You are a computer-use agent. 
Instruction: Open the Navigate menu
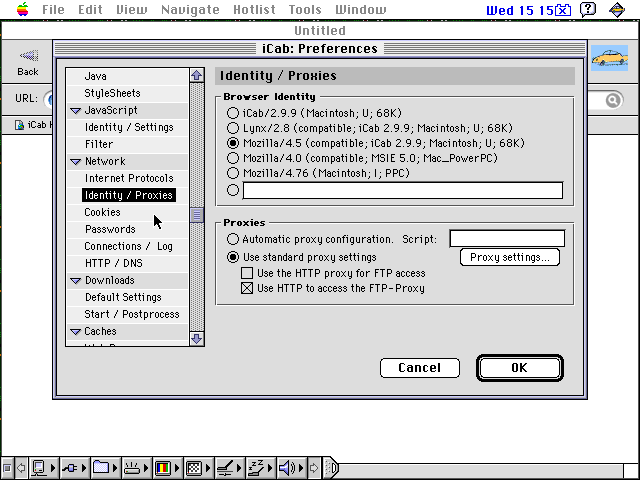coord(190,9)
